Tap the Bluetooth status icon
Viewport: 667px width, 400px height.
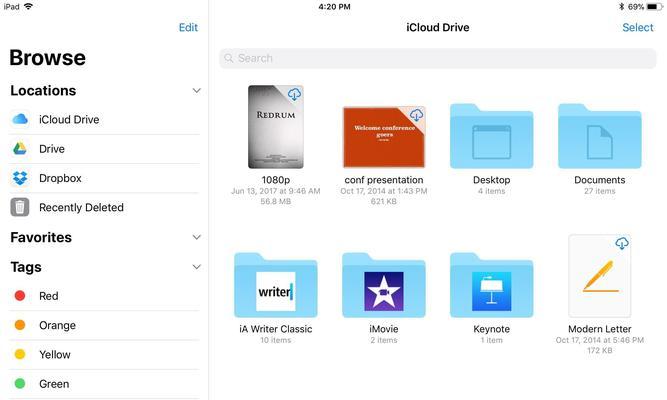click(621, 7)
